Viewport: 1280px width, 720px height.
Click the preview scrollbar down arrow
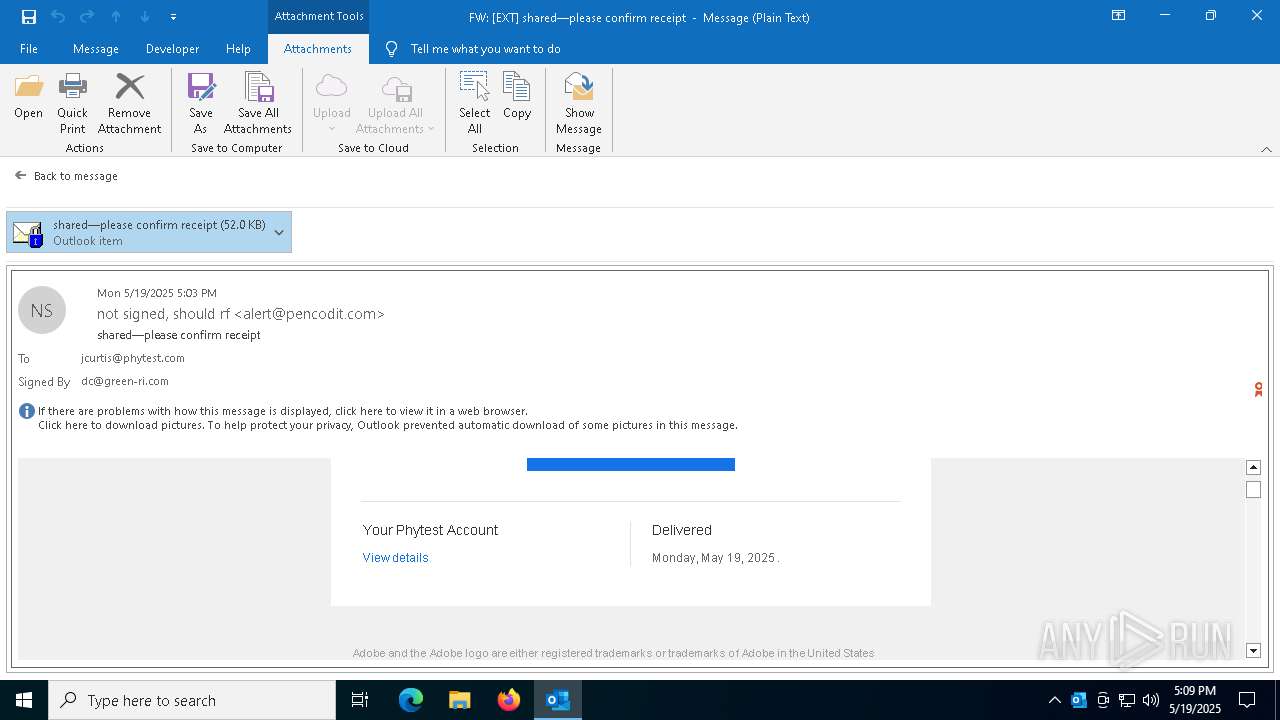(x=1253, y=651)
